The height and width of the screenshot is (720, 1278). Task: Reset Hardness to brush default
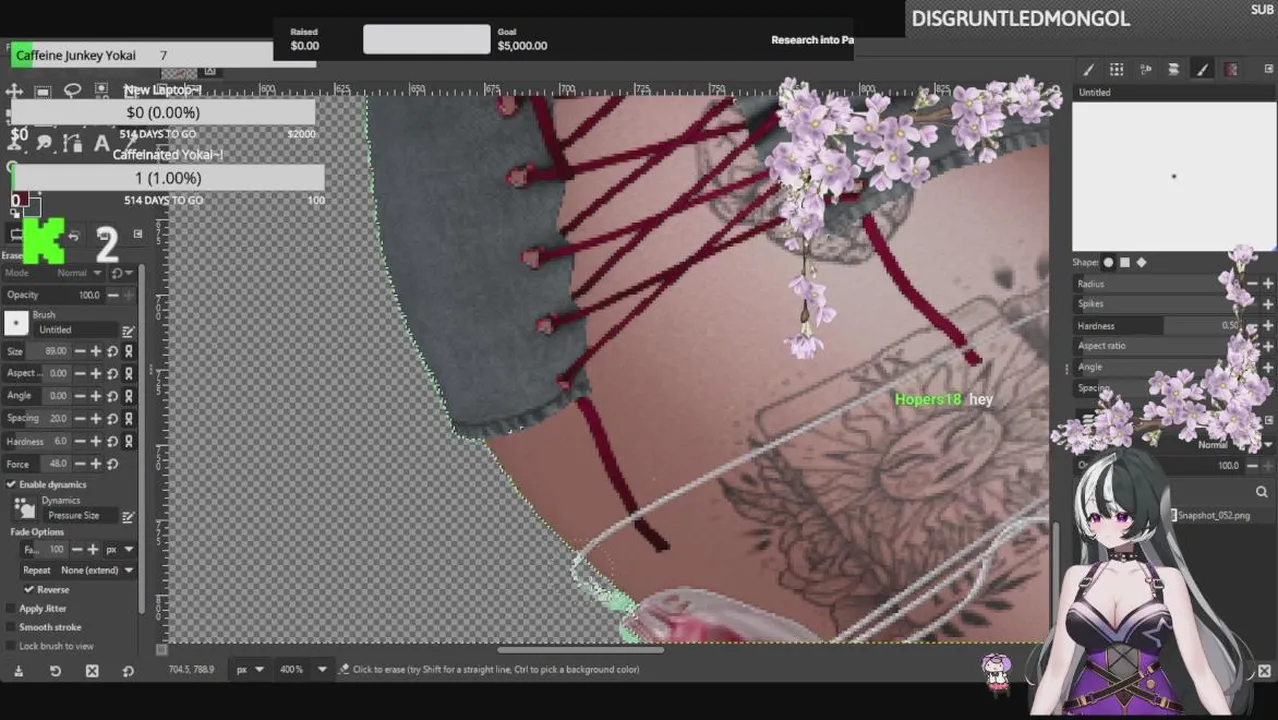[x=112, y=441]
